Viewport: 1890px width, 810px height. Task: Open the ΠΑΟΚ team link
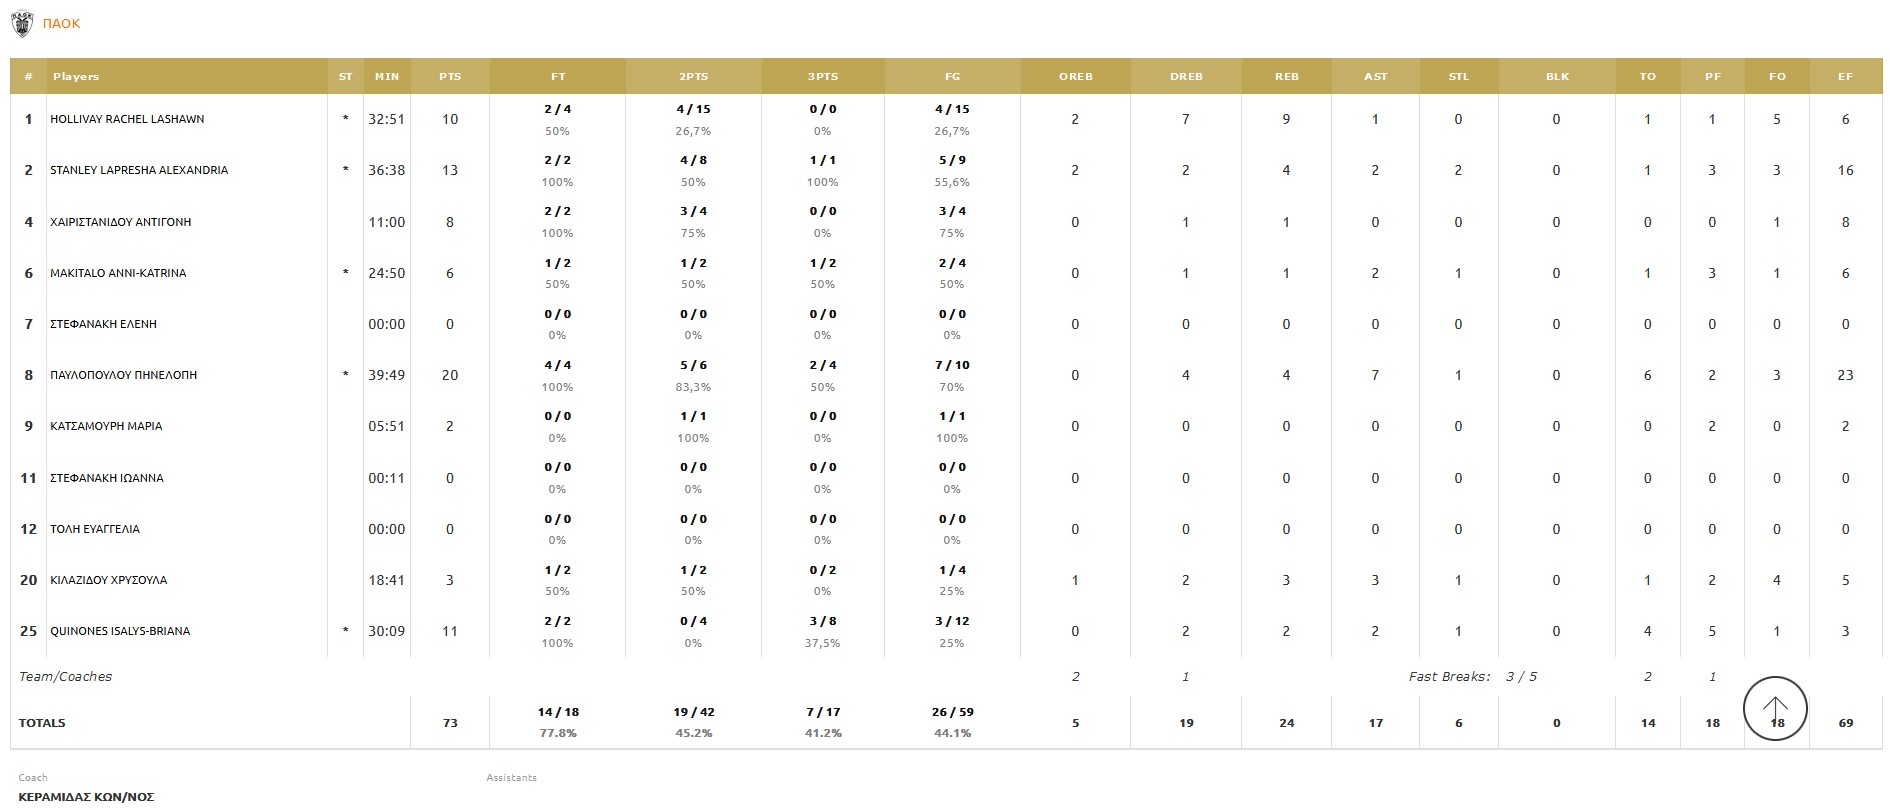pyautogui.click(x=61, y=24)
